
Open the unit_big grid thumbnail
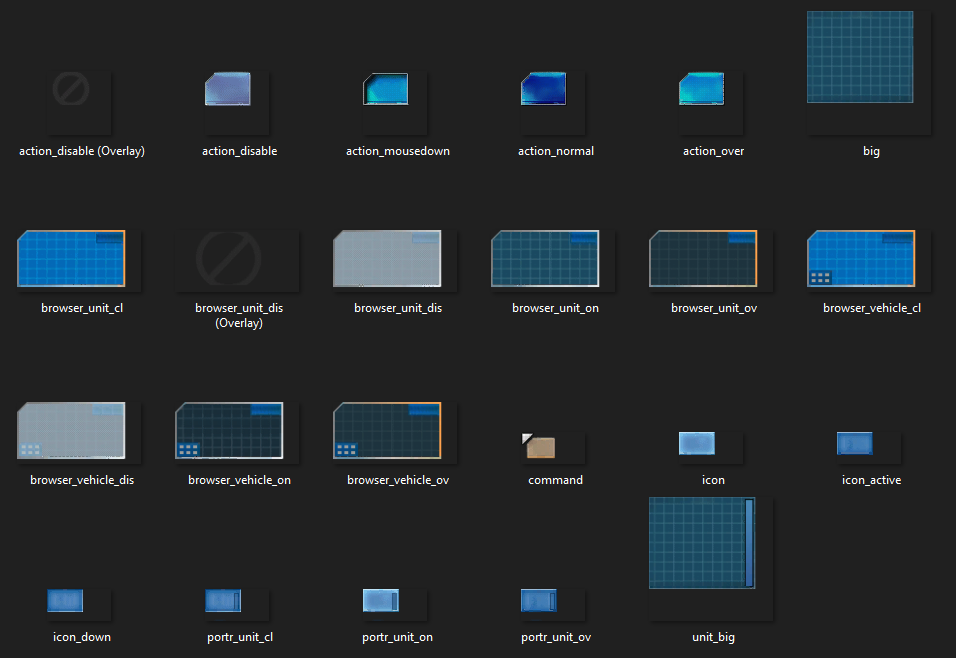(701, 543)
